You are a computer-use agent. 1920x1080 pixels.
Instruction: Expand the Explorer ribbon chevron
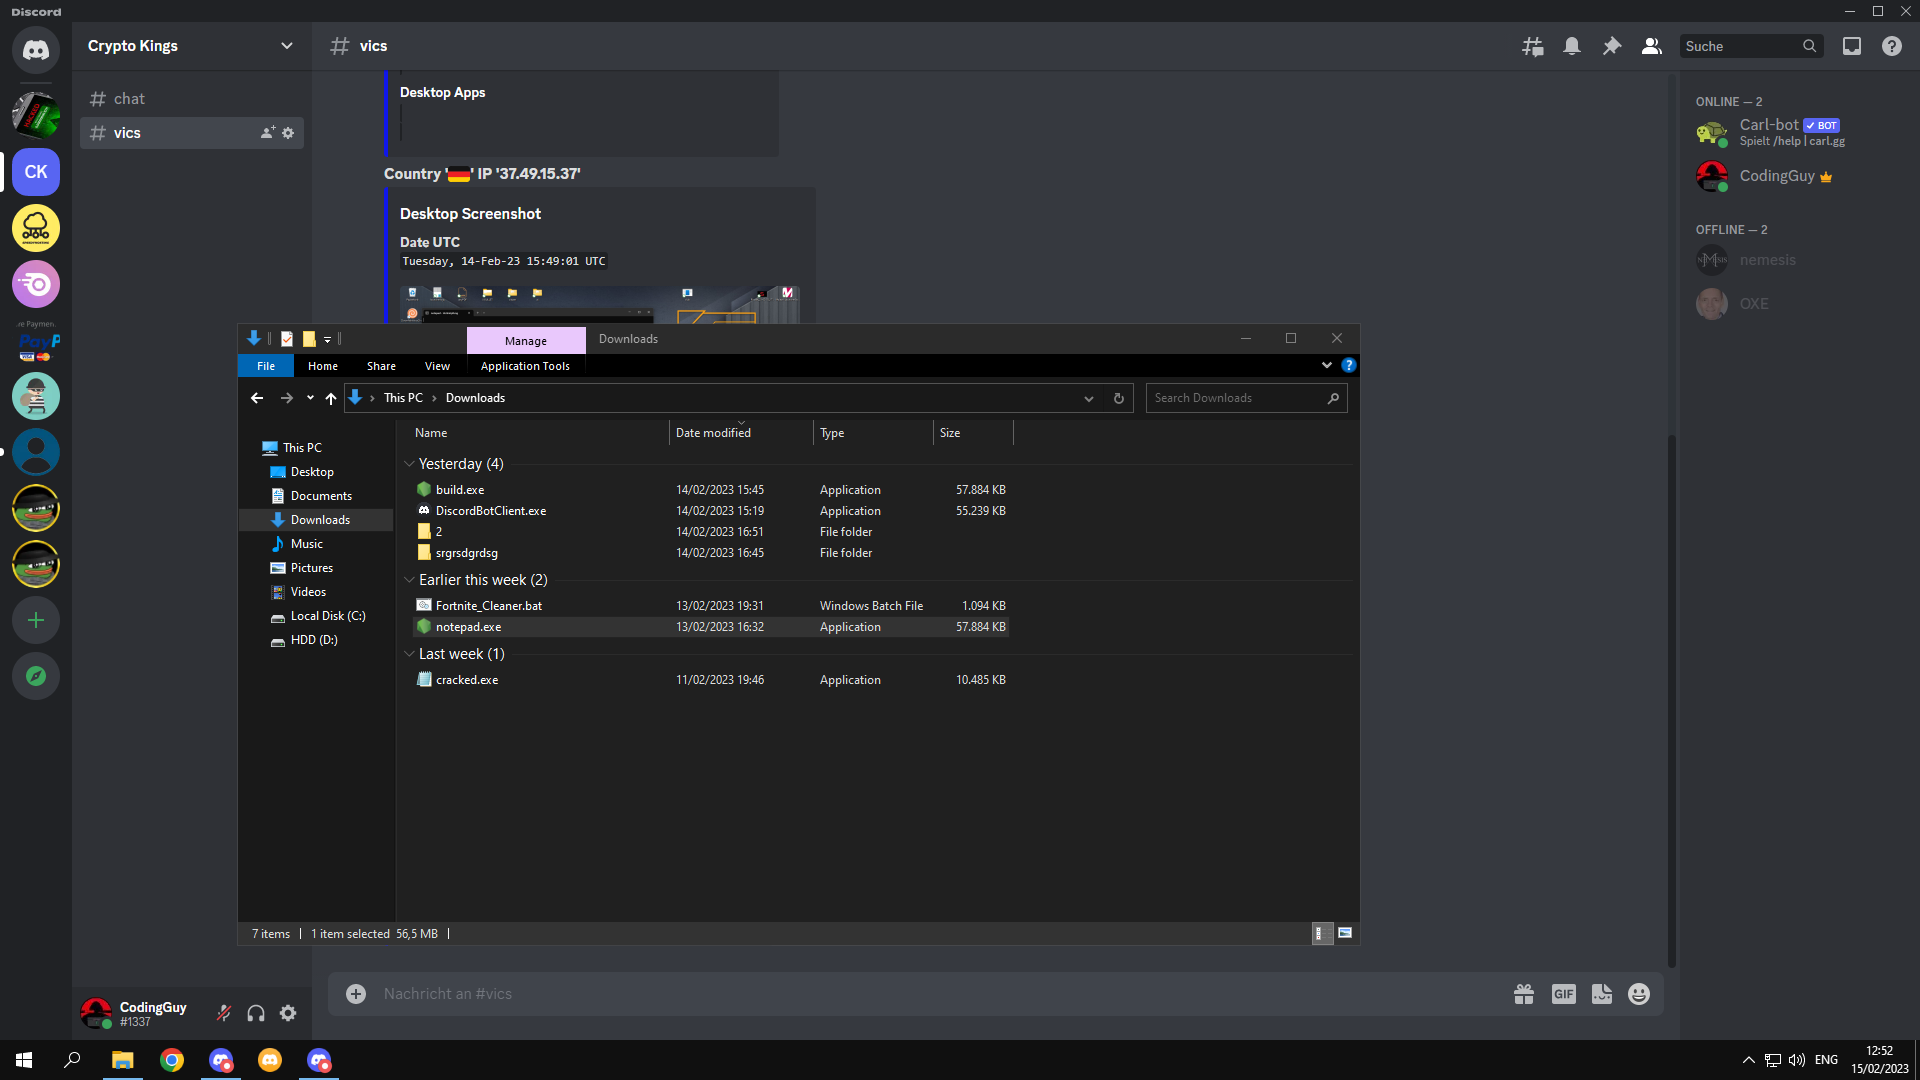1327,365
